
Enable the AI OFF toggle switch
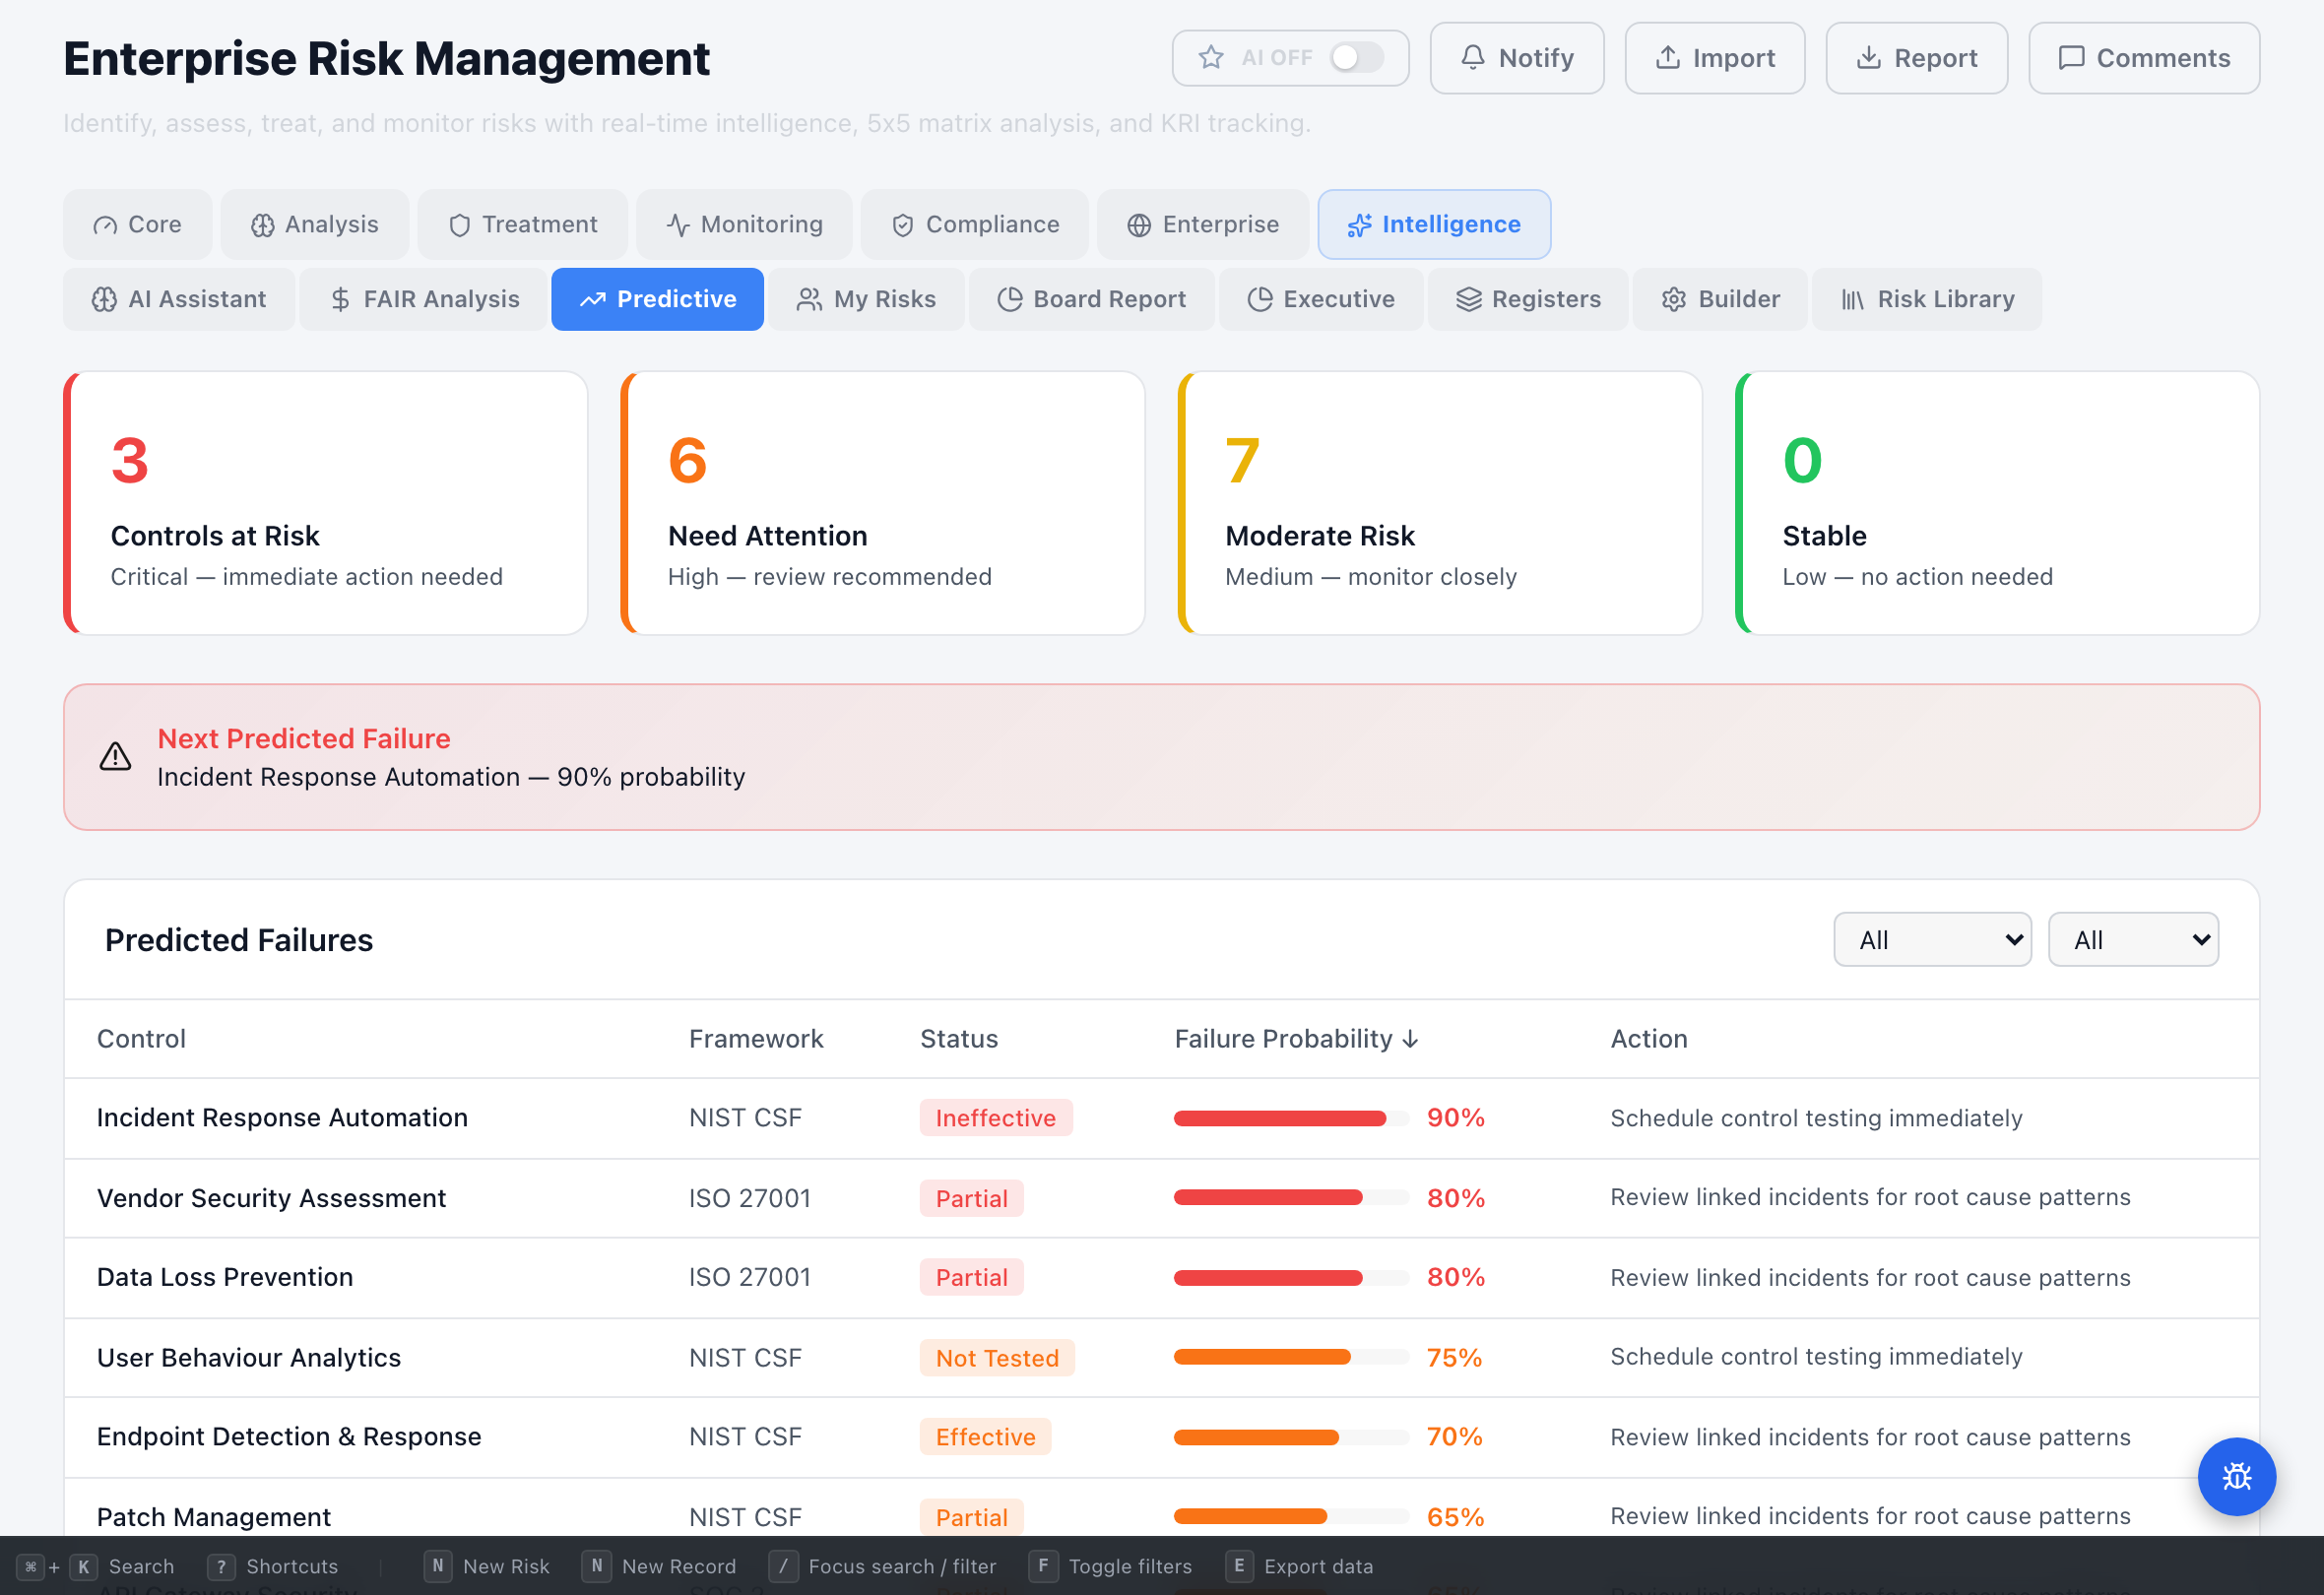pos(1355,58)
